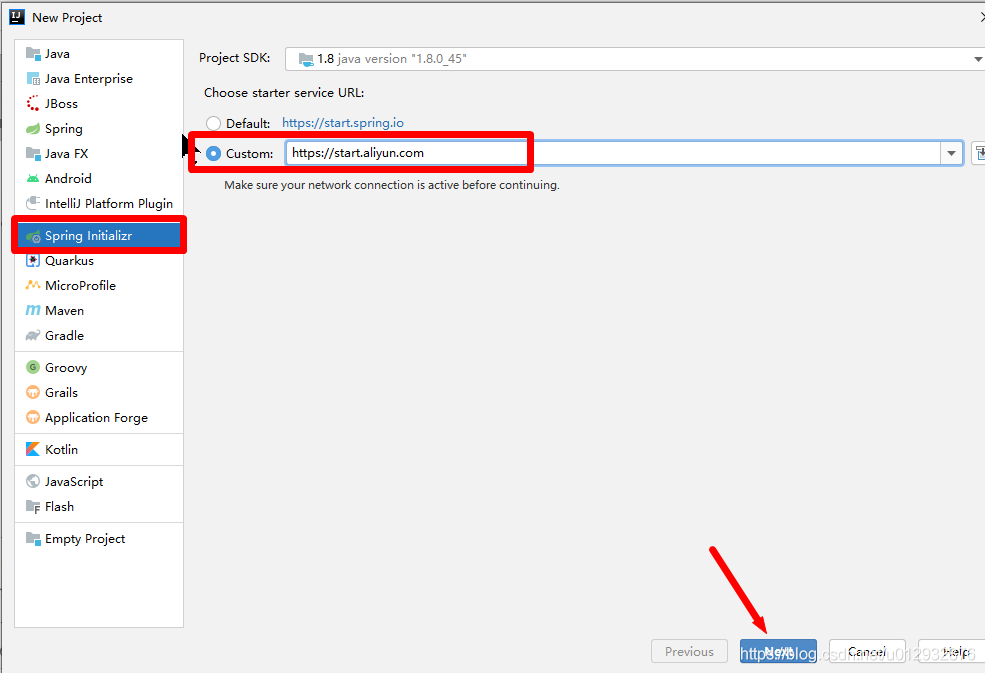Click the MicroProfile icon
The height and width of the screenshot is (673, 985).
[x=33, y=285]
